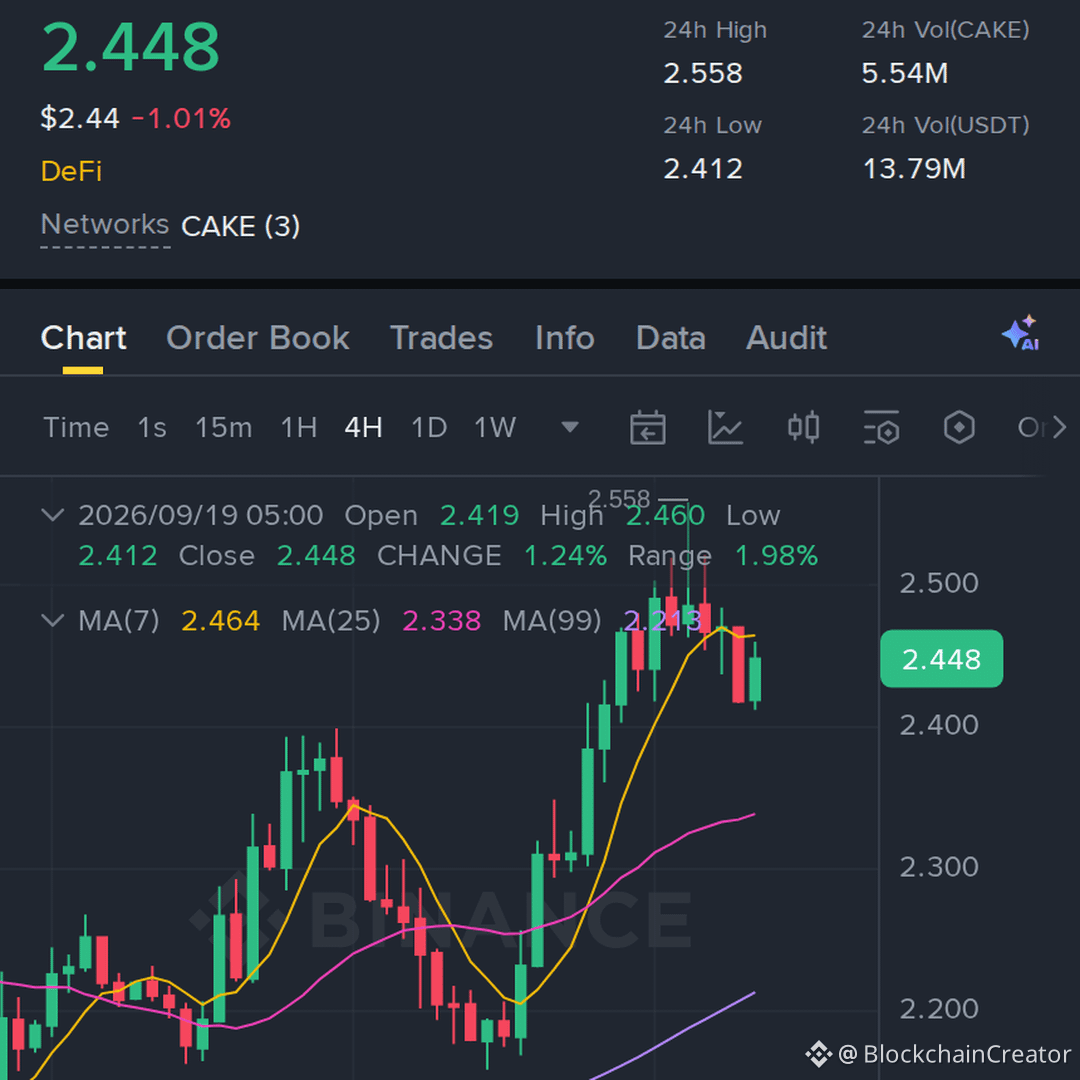Open the chart display settings icon

(x=882, y=427)
